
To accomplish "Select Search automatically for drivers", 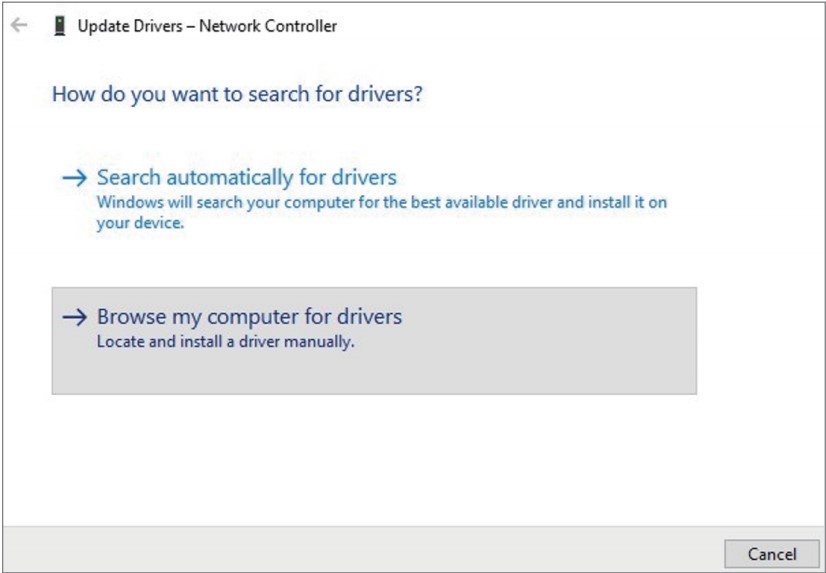I will pyautogui.click(x=246, y=178).
